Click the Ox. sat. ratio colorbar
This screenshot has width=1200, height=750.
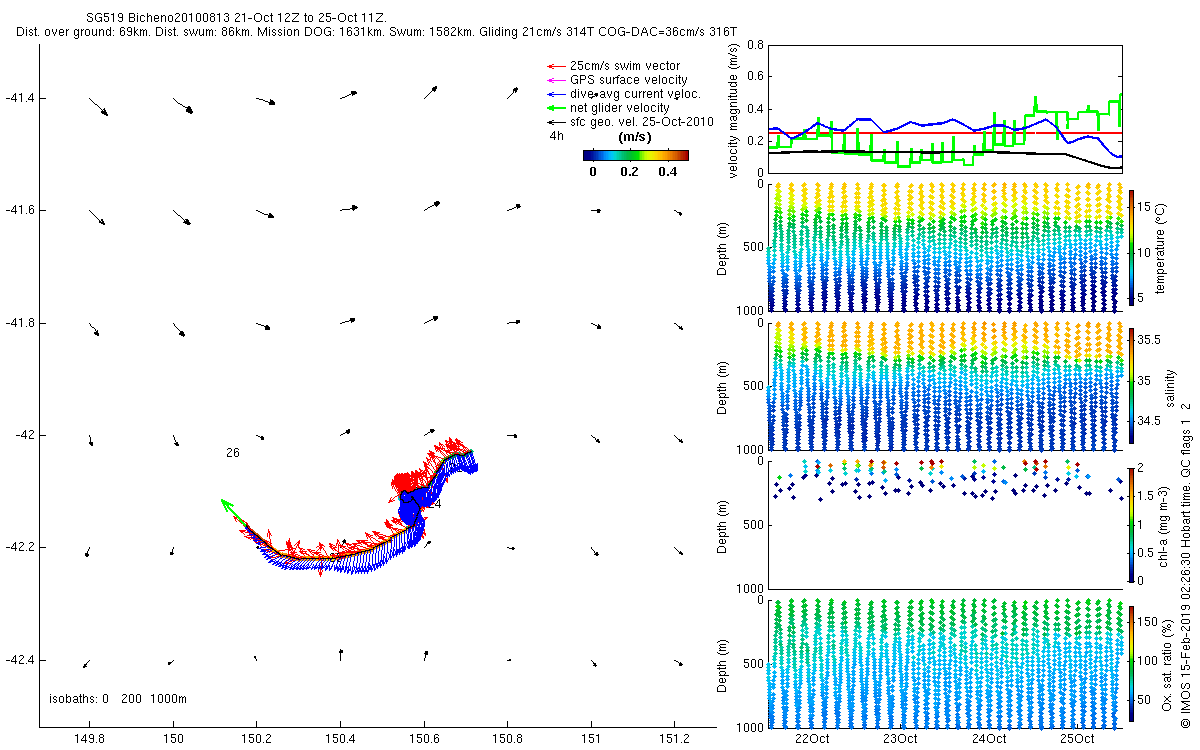coord(1133,662)
